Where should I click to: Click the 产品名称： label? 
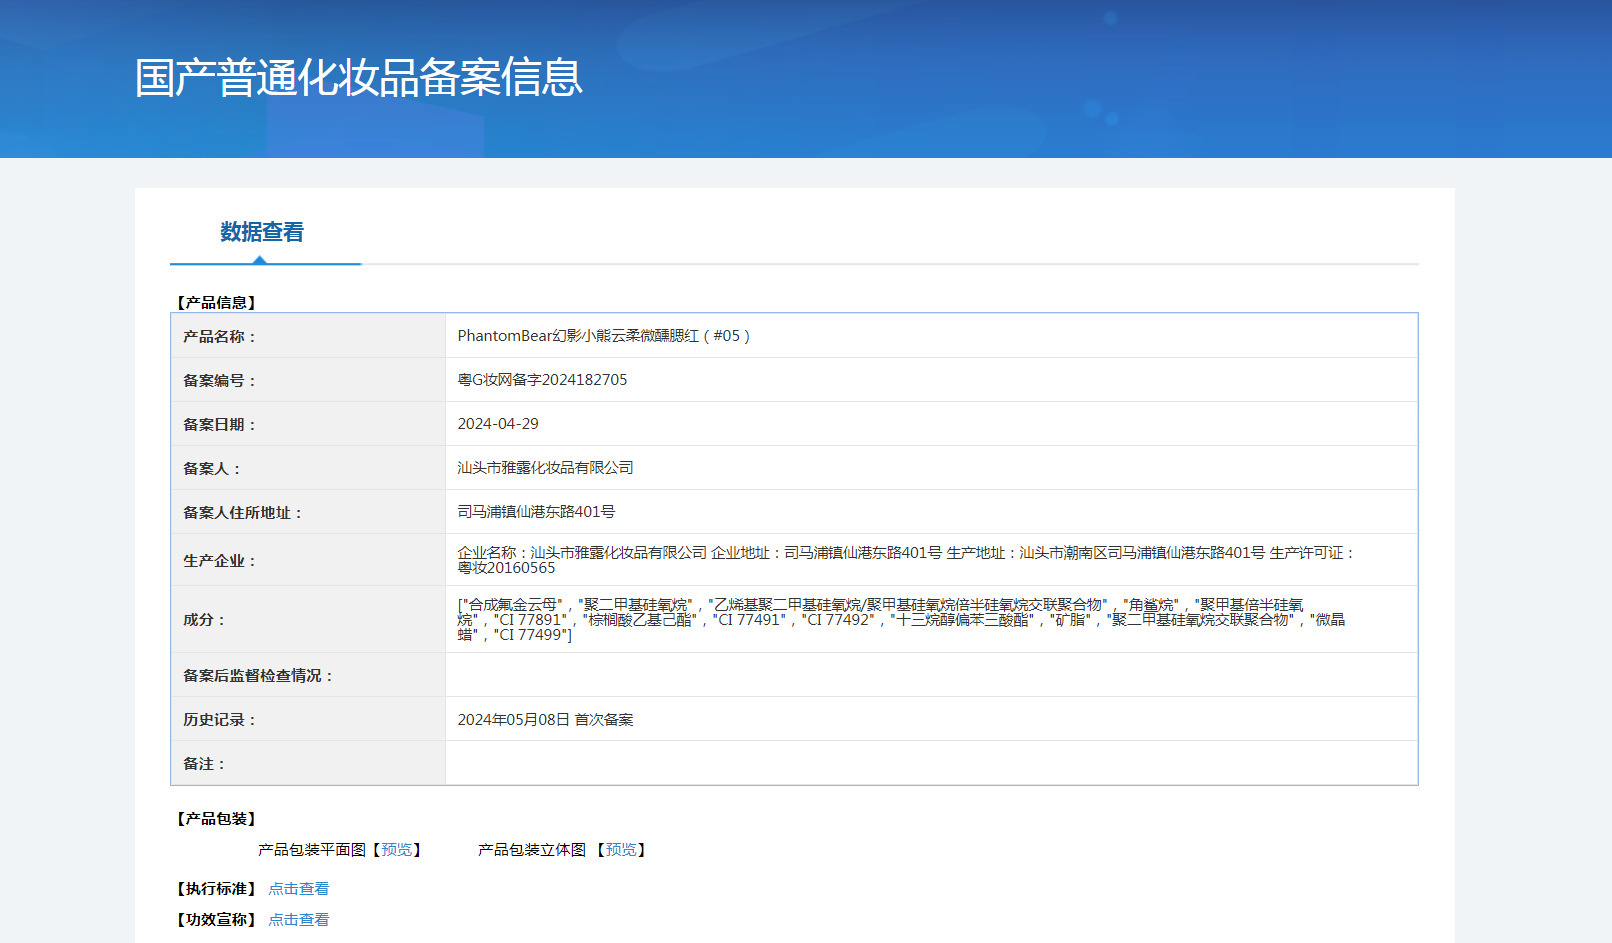point(220,337)
